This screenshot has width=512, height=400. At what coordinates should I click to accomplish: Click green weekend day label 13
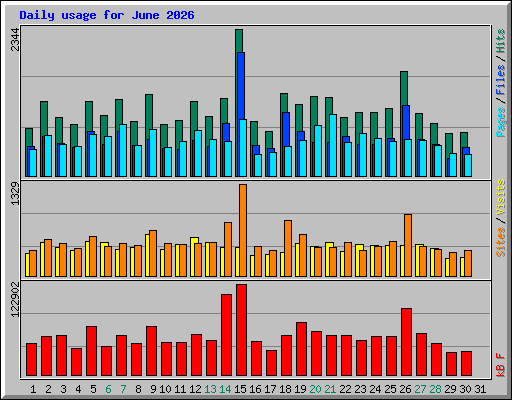pyautogui.click(x=210, y=389)
